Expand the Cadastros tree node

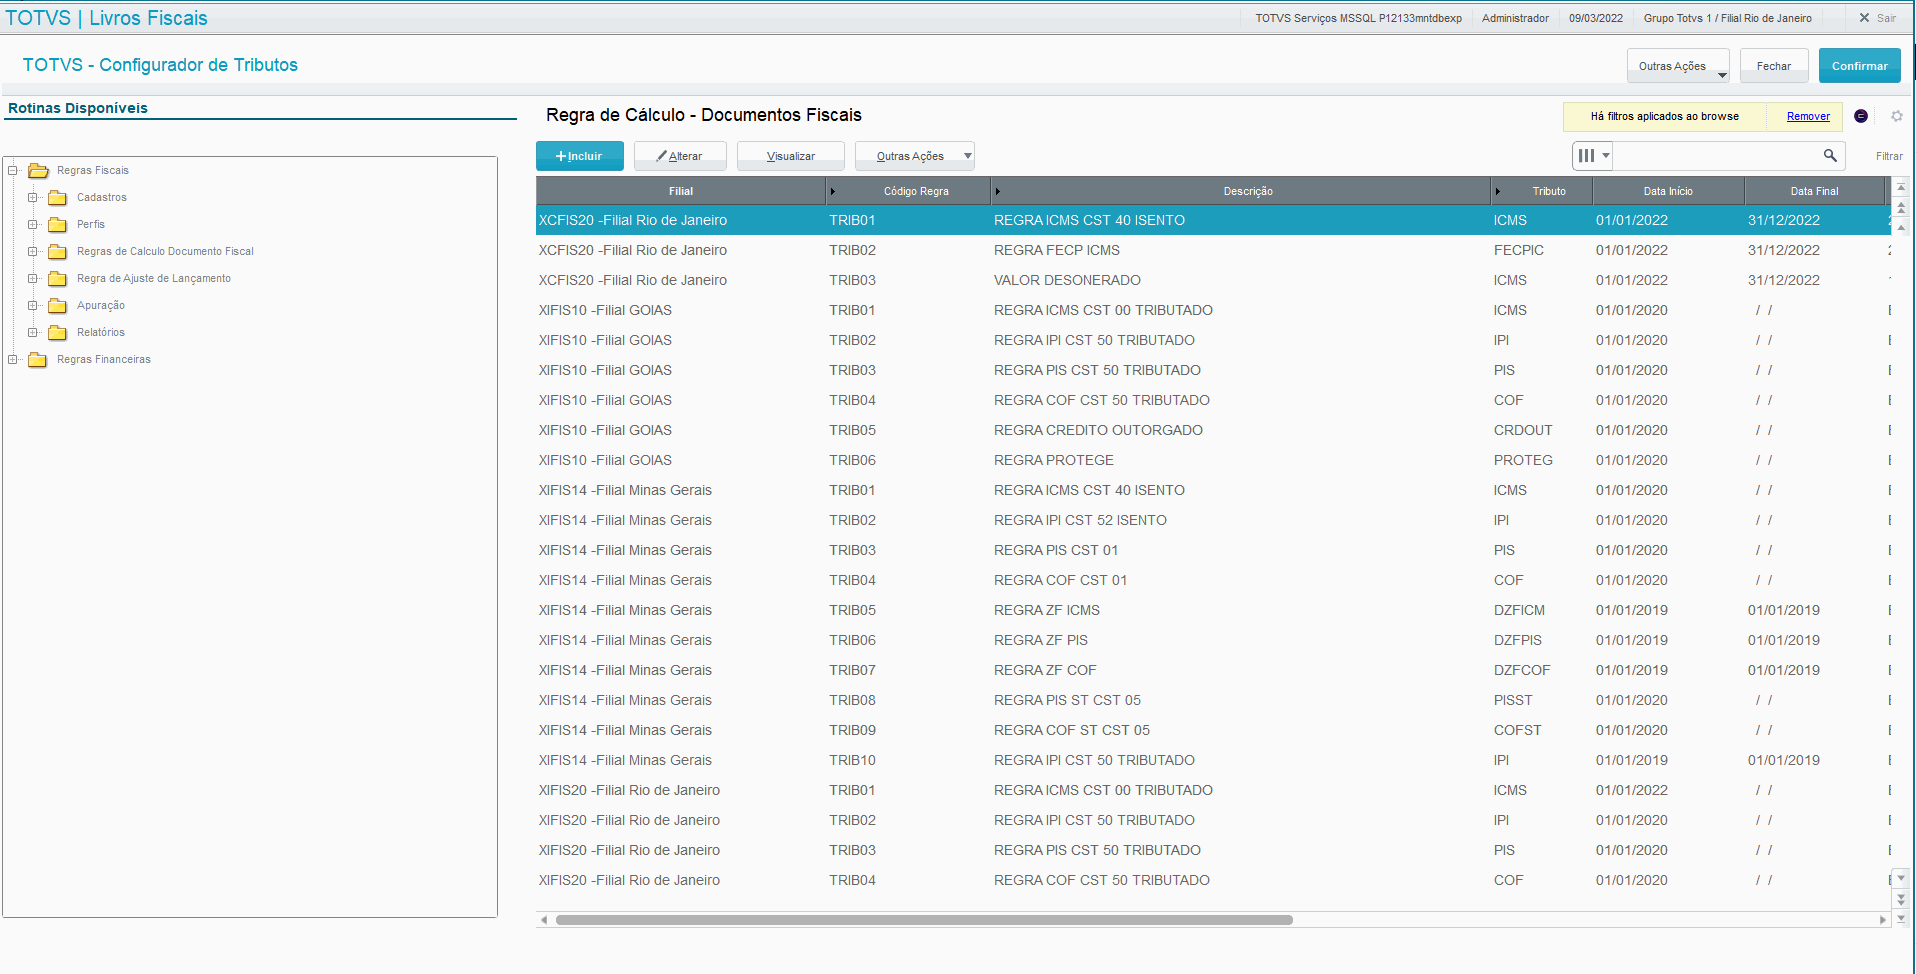click(x=33, y=198)
